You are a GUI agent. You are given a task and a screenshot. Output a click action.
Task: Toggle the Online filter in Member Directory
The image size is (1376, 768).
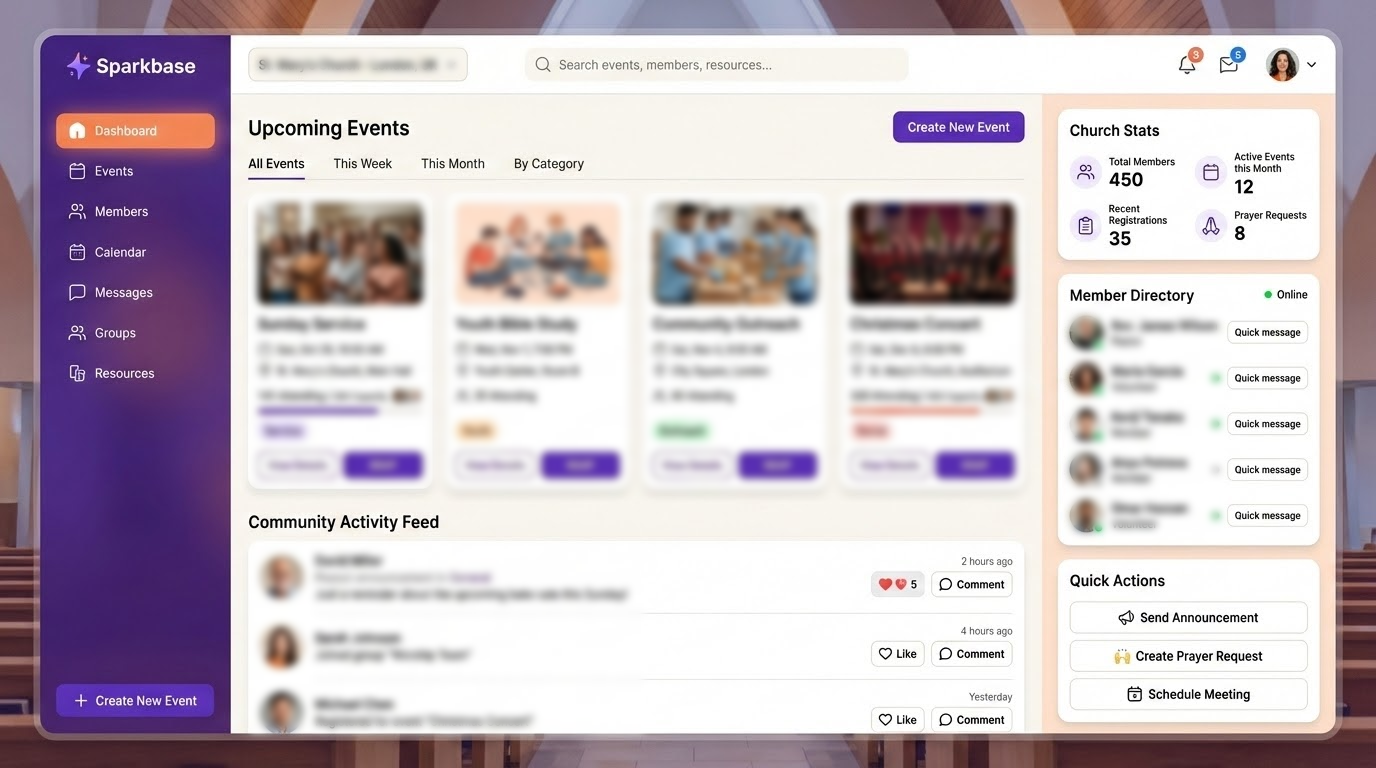[x=1284, y=294]
